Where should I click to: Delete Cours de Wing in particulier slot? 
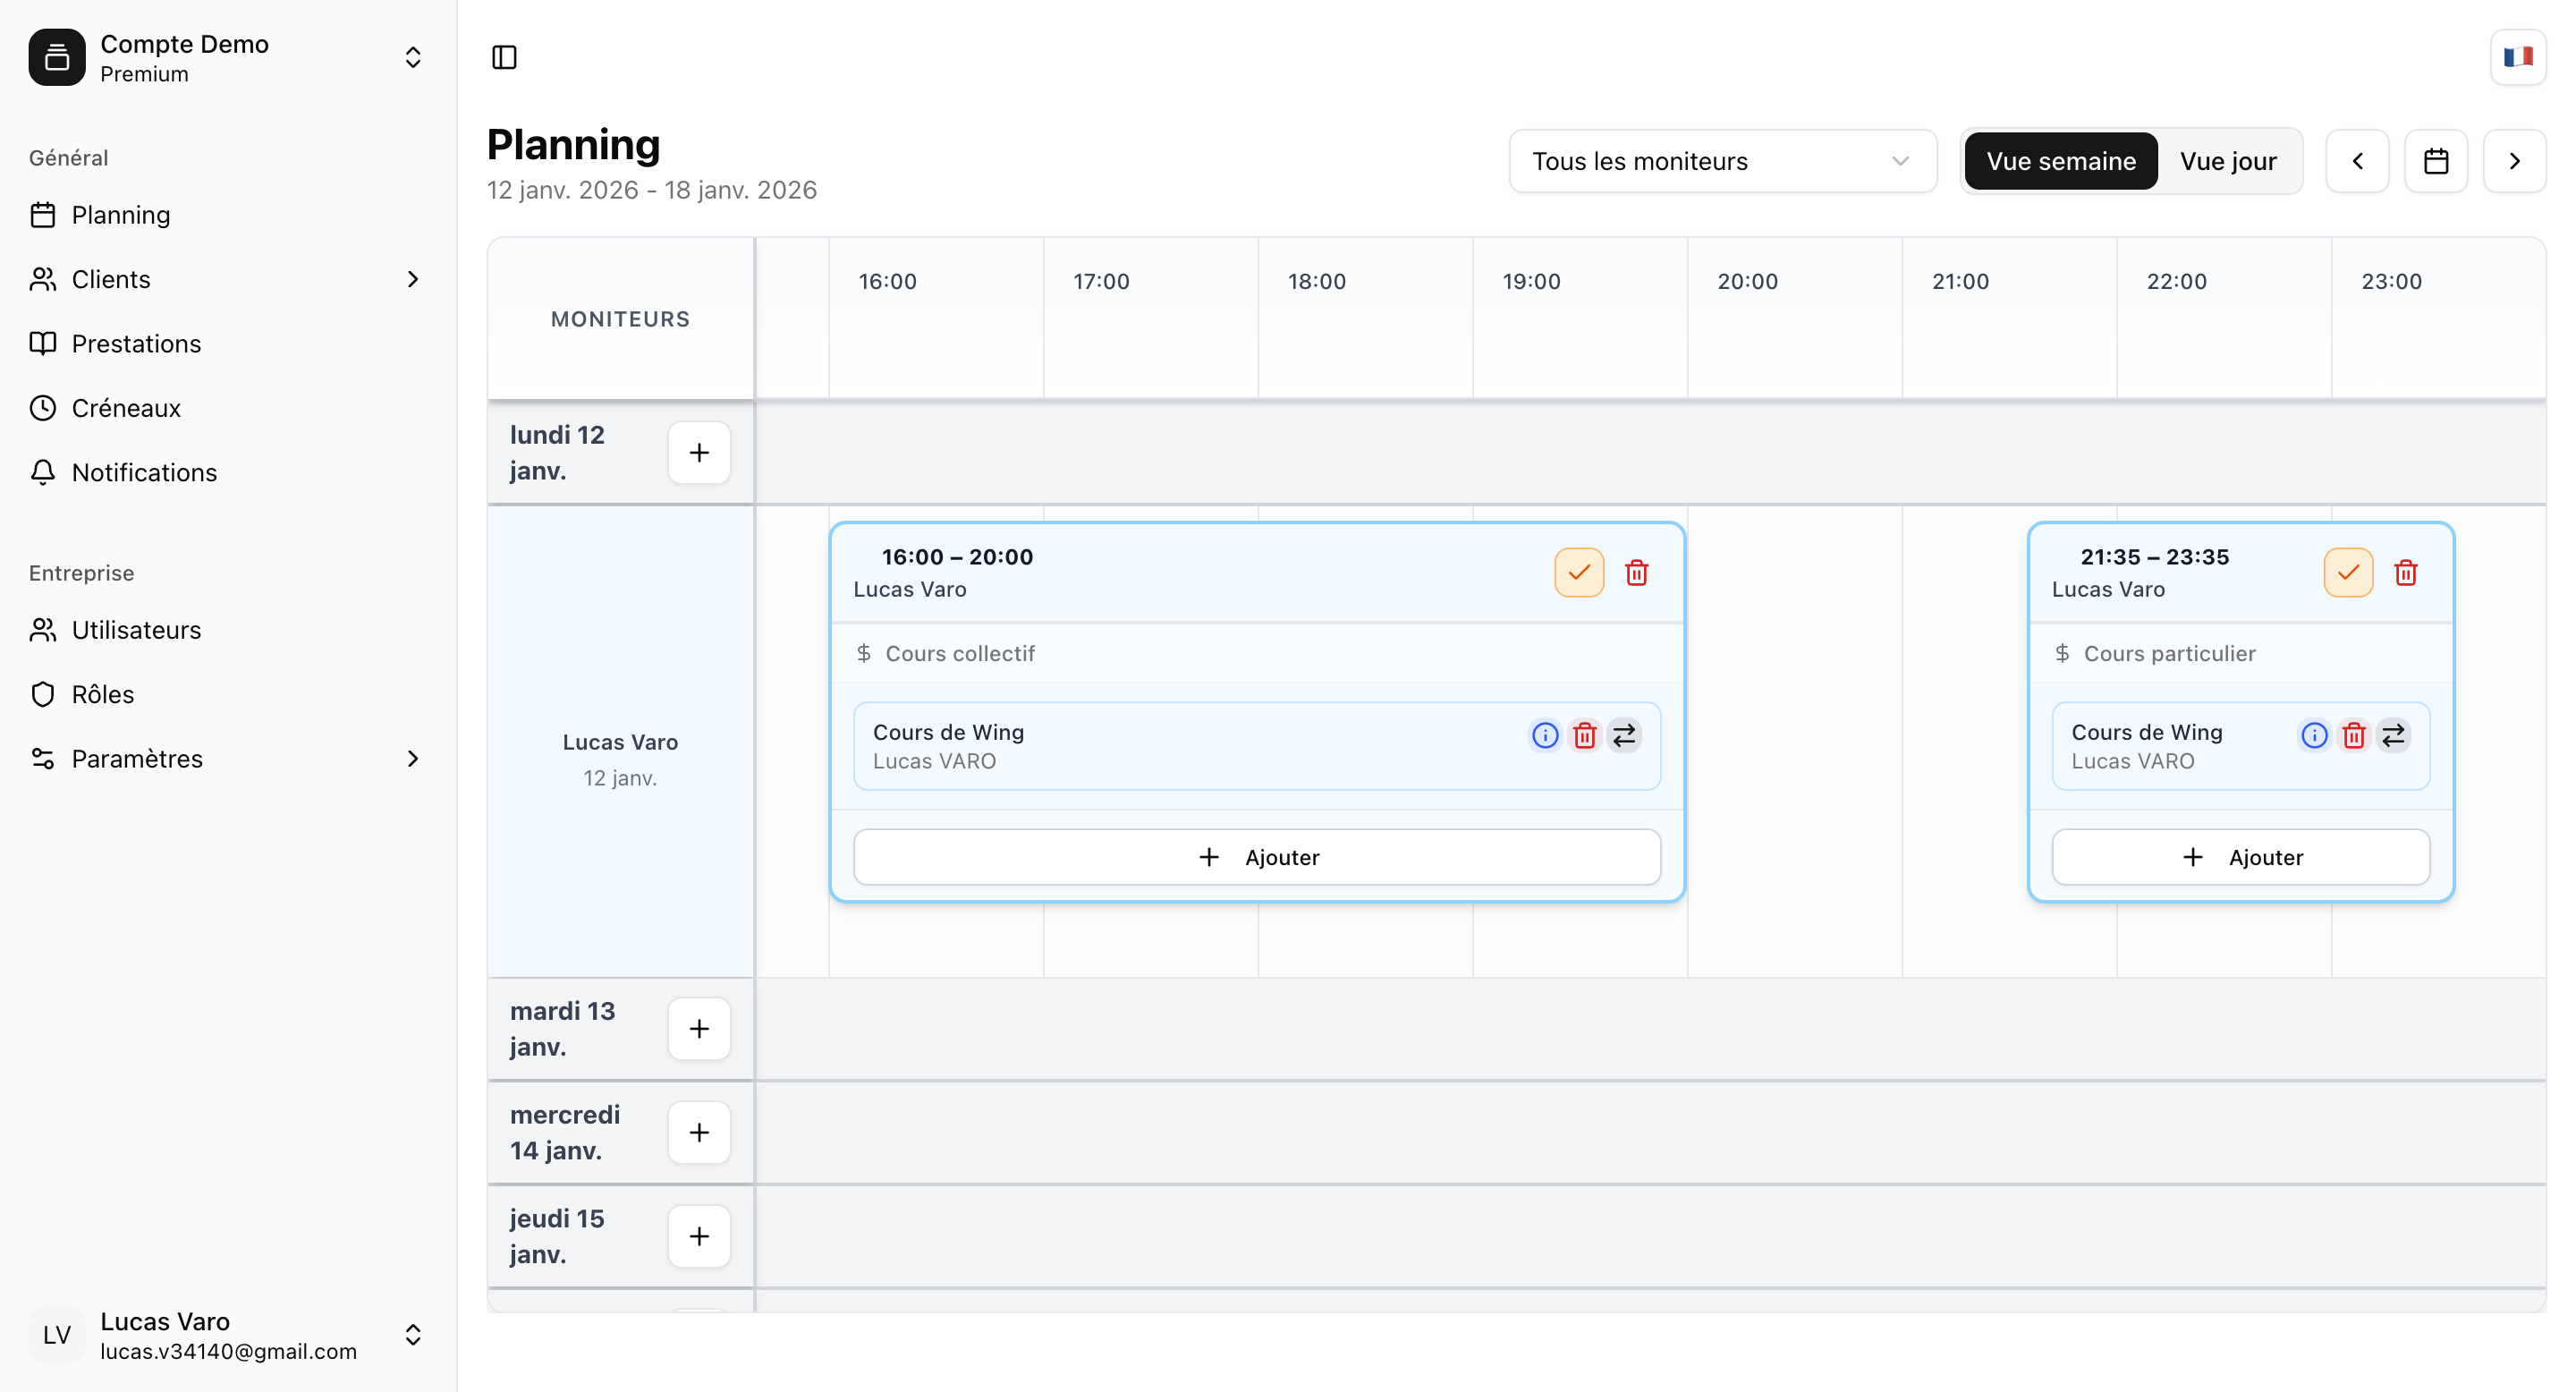2354,736
